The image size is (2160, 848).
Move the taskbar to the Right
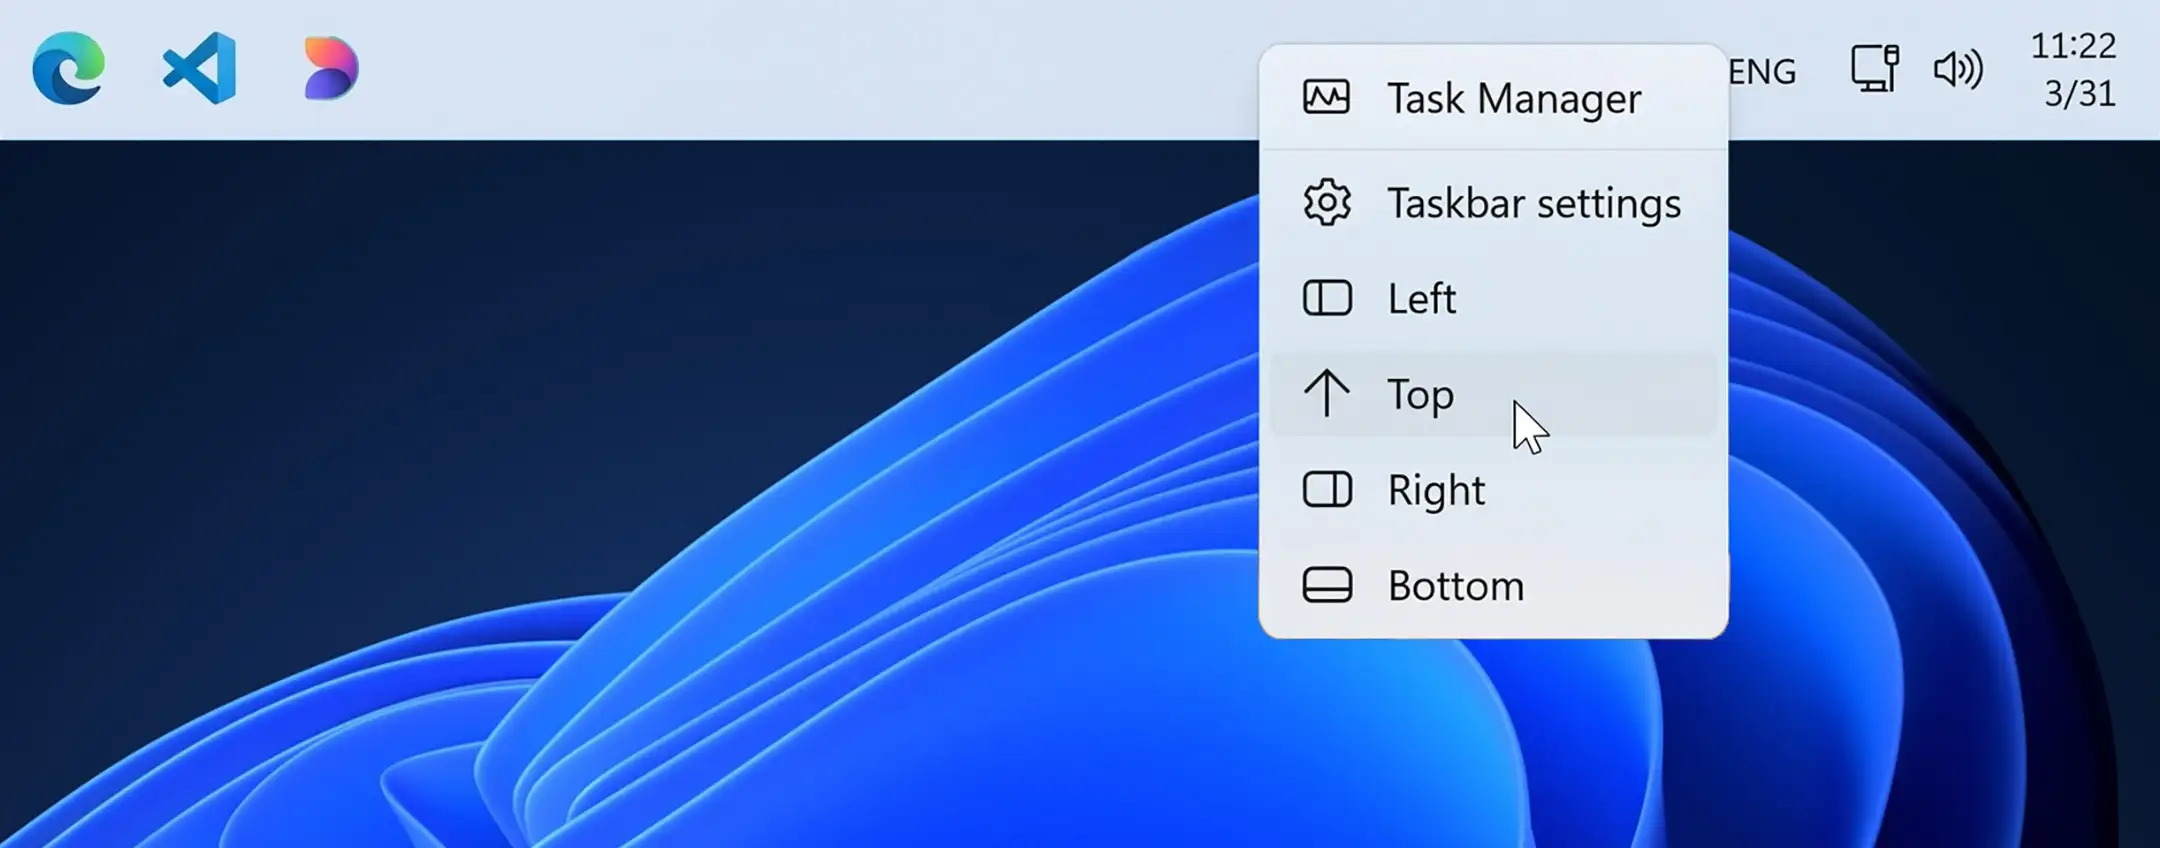tap(1494, 490)
